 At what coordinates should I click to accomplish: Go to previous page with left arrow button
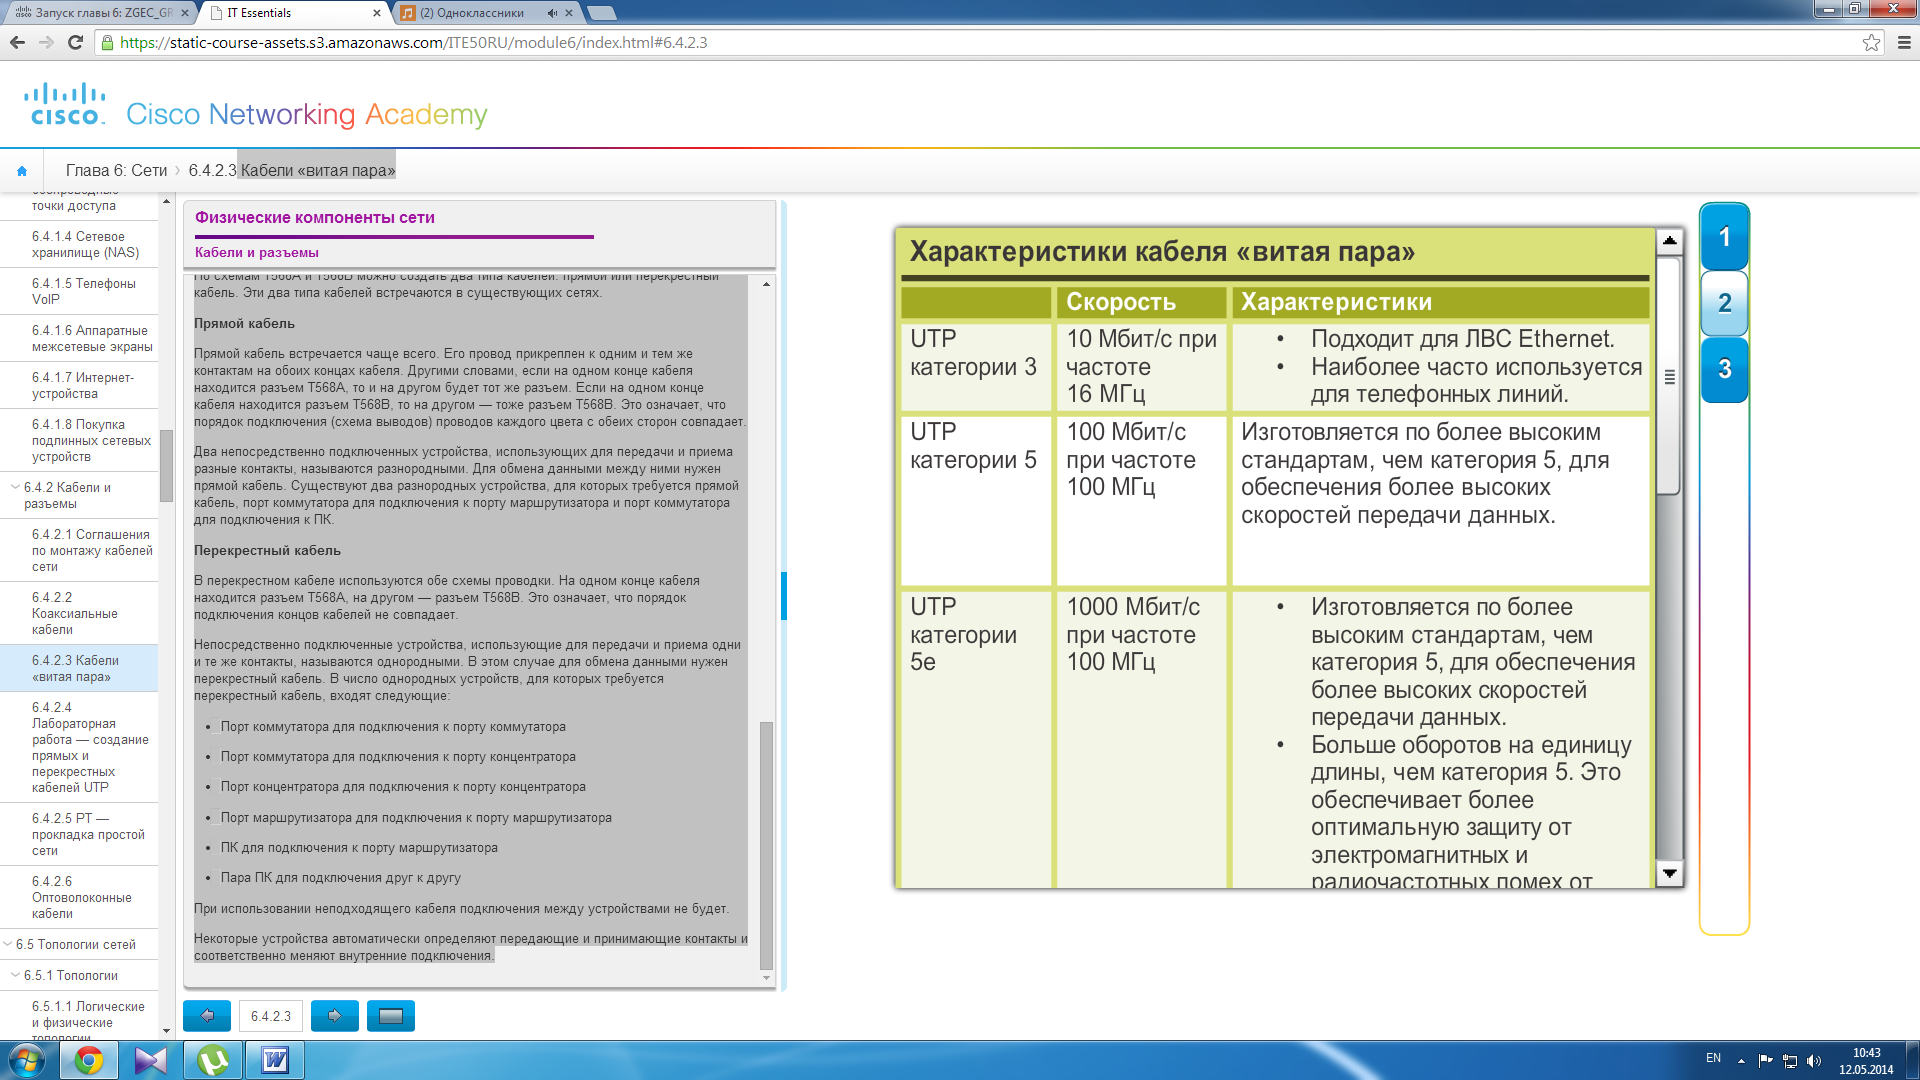coord(207,1016)
